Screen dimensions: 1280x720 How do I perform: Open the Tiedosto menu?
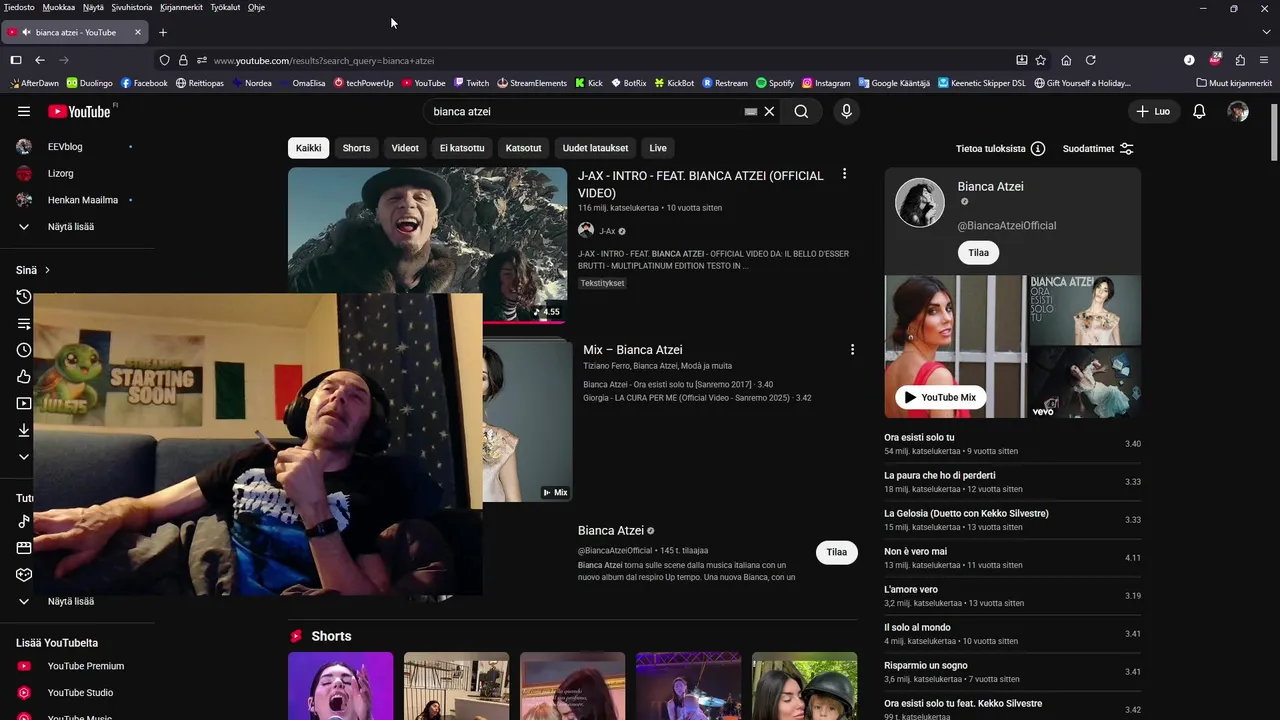point(19,7)
